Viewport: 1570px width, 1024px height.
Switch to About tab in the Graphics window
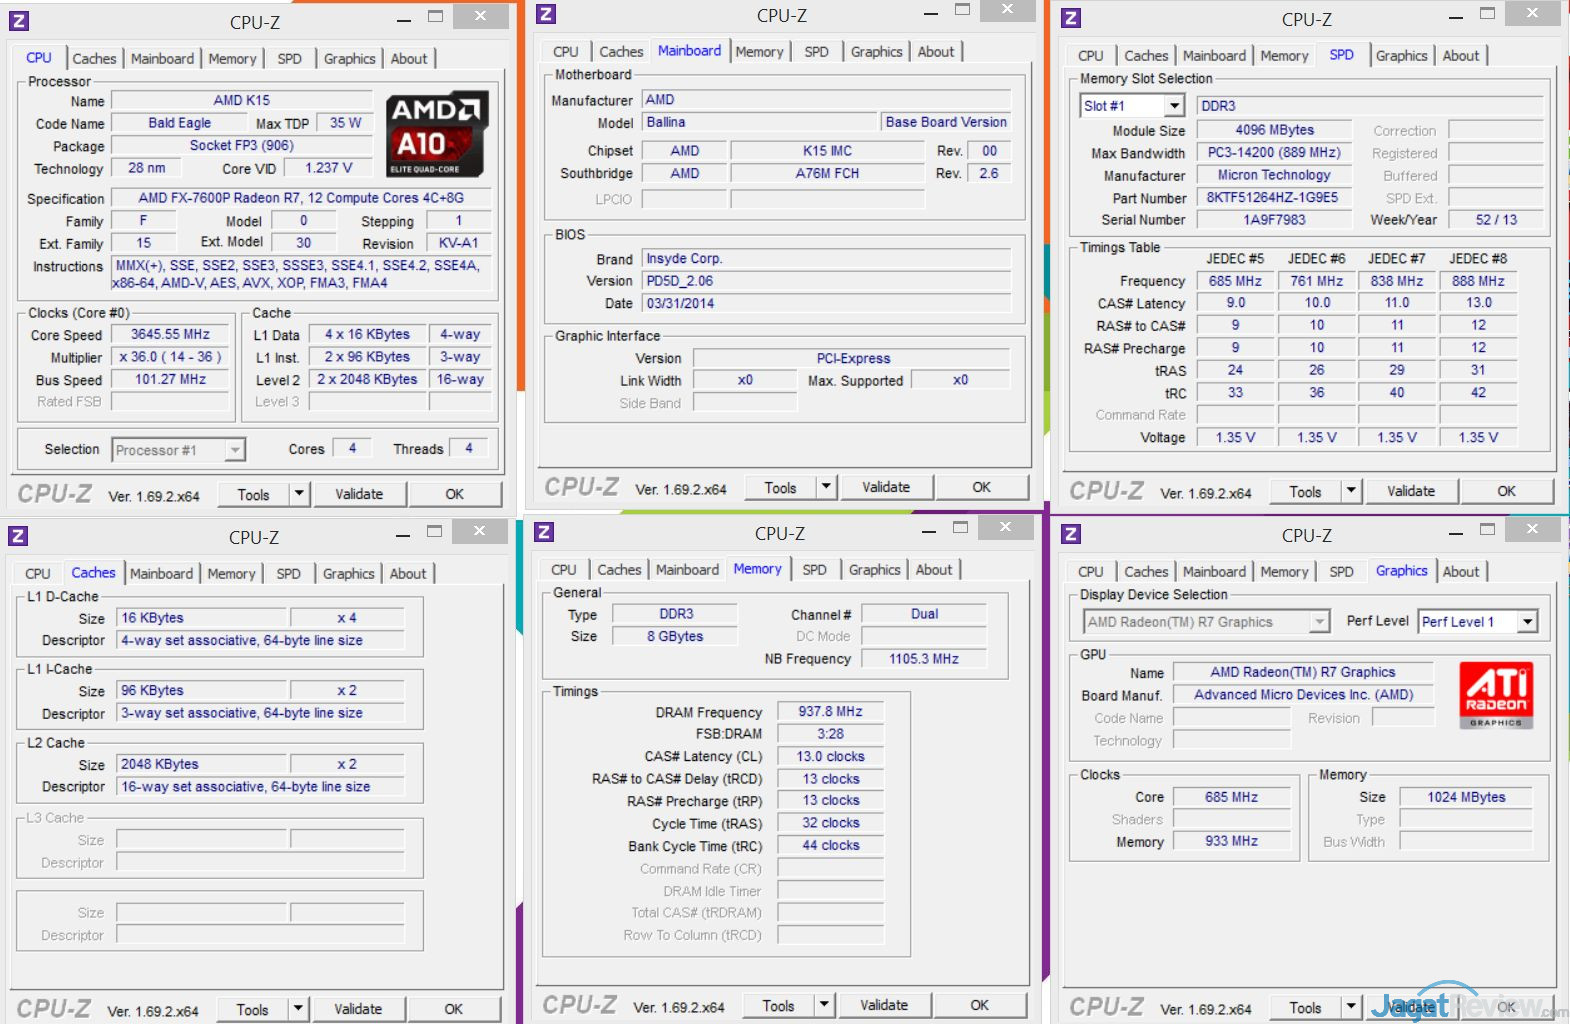1460,572
